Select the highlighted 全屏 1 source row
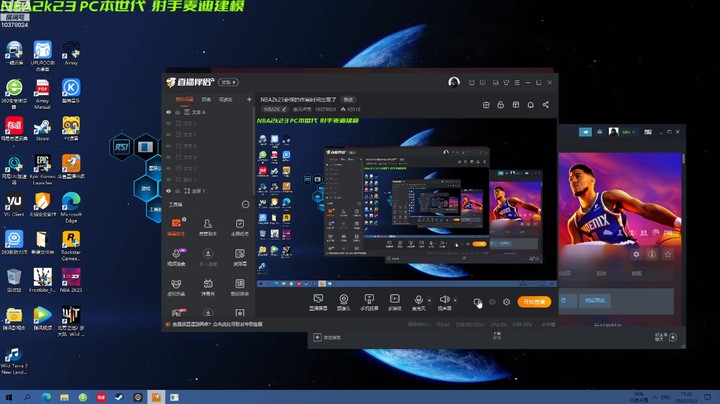 (x=208, y=191)
